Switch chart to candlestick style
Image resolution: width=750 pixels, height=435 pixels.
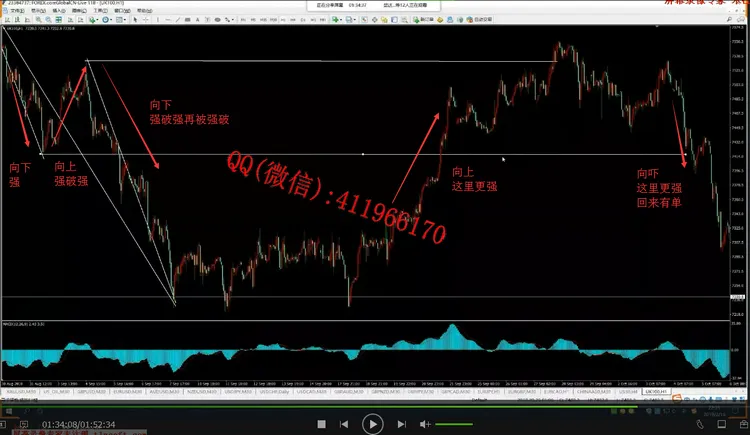[x=17, y=20]
